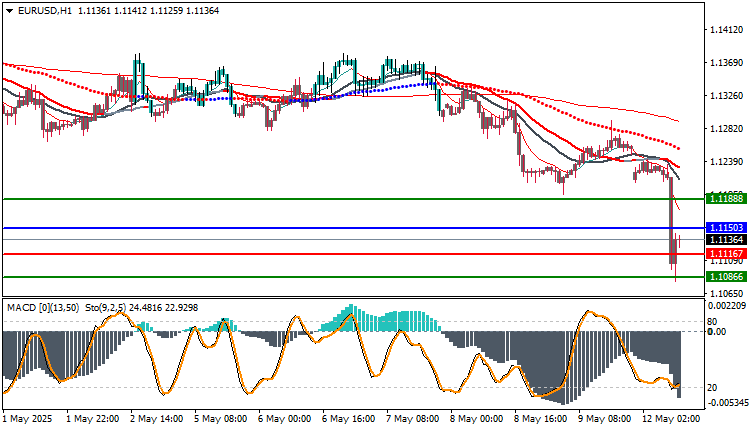Click the -0.005345 indicator scale value
750x430 pixels.
point(727,403)
